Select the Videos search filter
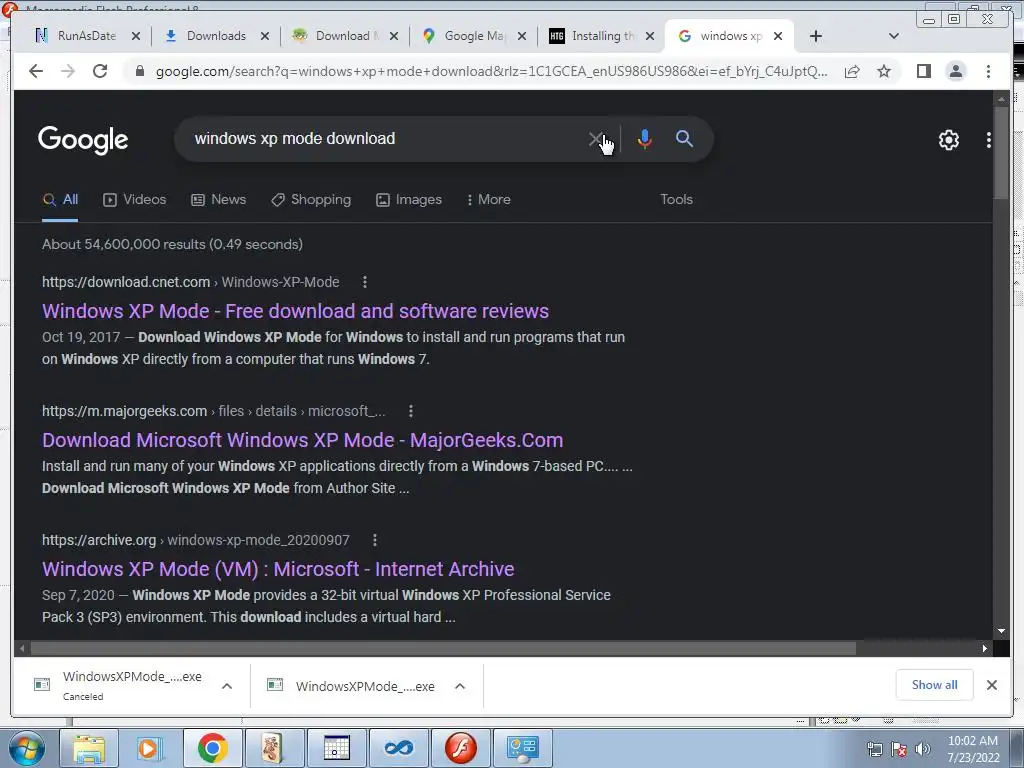The width and height of the screenshot is (1024, 768). click(x=135, y=200)
